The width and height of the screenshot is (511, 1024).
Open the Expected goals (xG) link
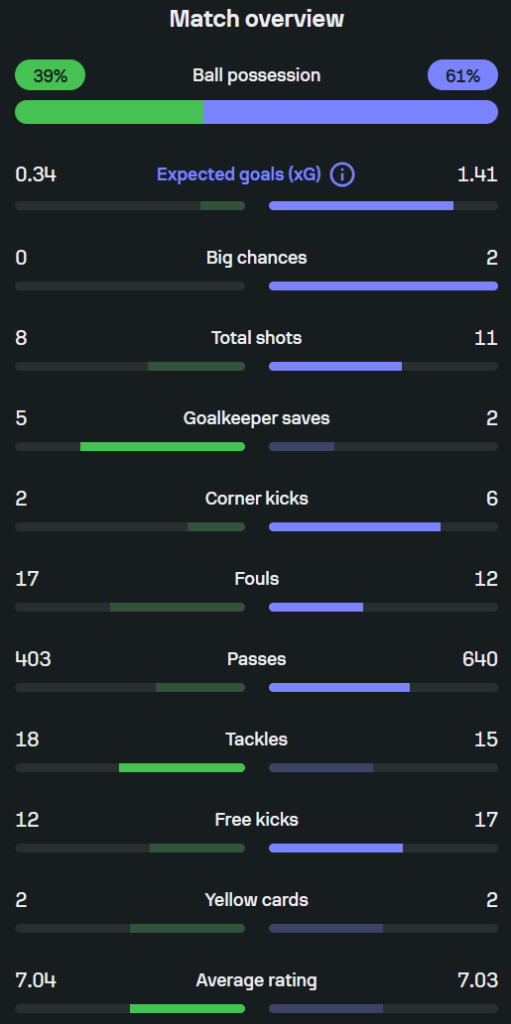point(239,175)
